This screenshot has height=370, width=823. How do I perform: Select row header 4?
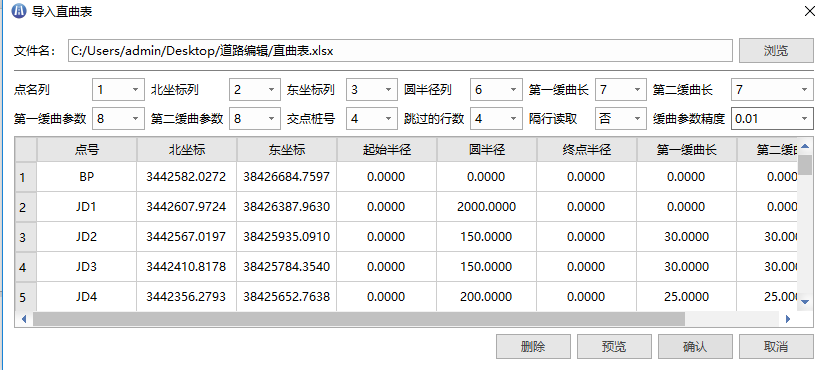click(x=25, y=267)
